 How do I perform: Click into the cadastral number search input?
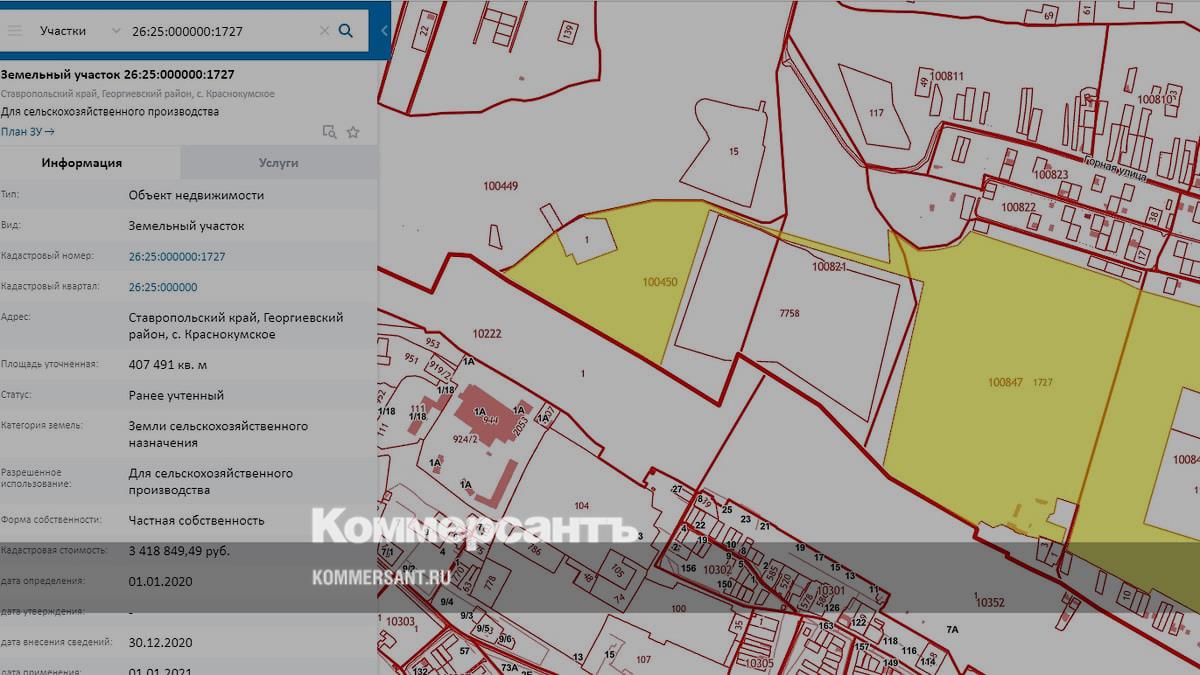[220, 31]
